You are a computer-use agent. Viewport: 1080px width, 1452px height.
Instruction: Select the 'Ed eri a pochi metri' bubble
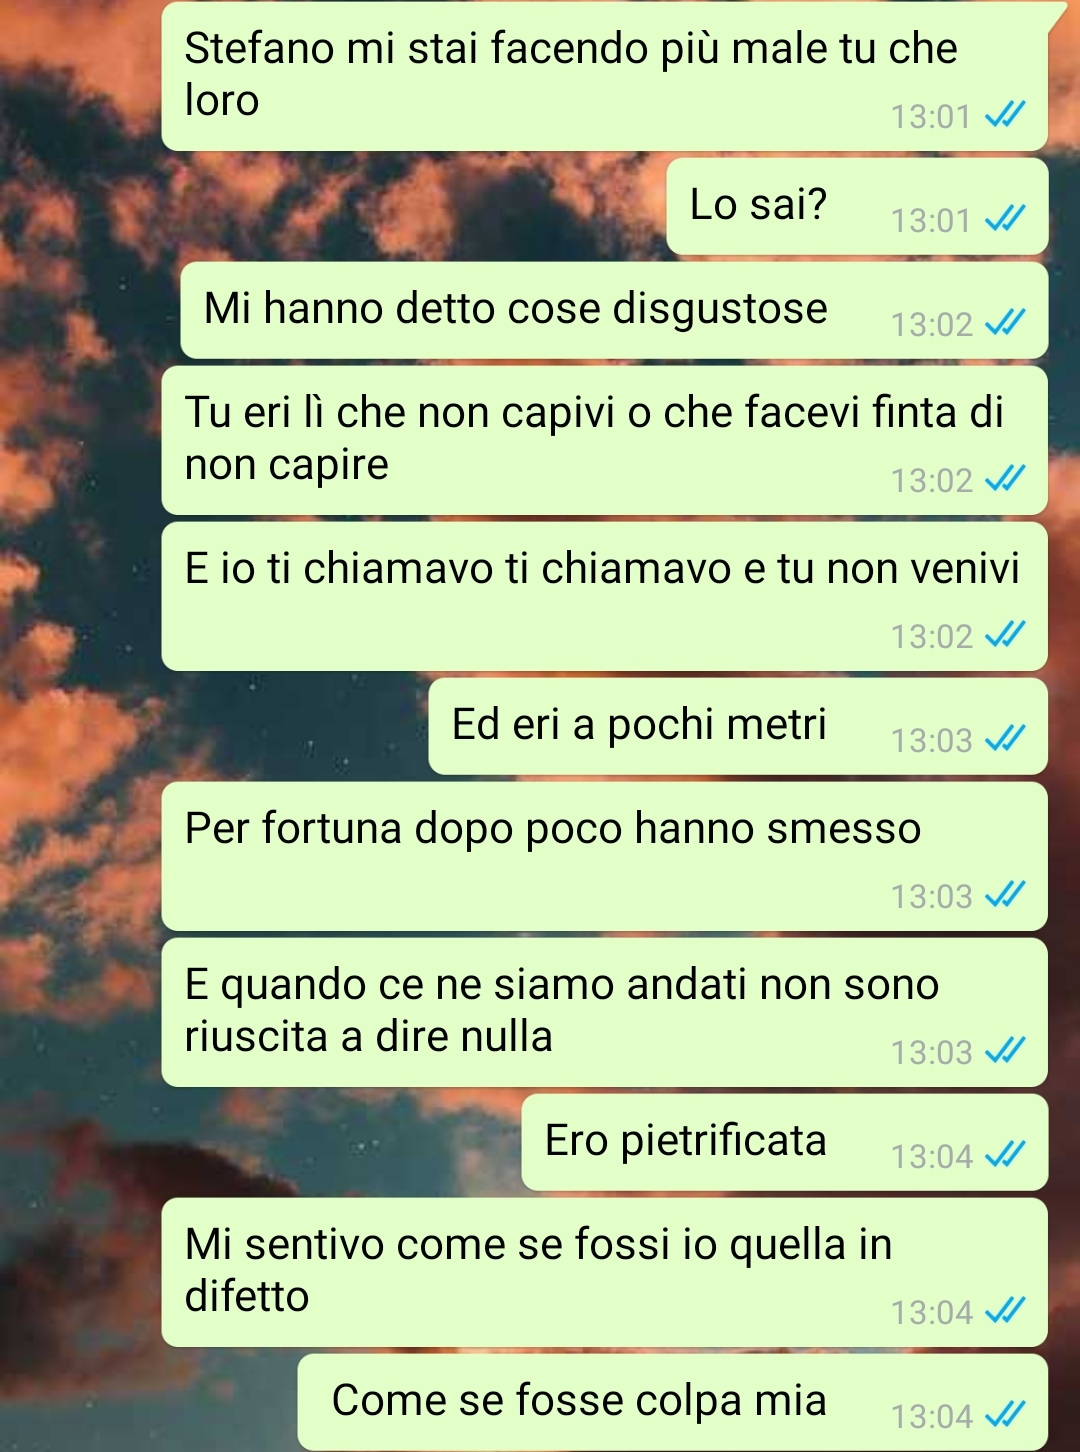[738, 726]
